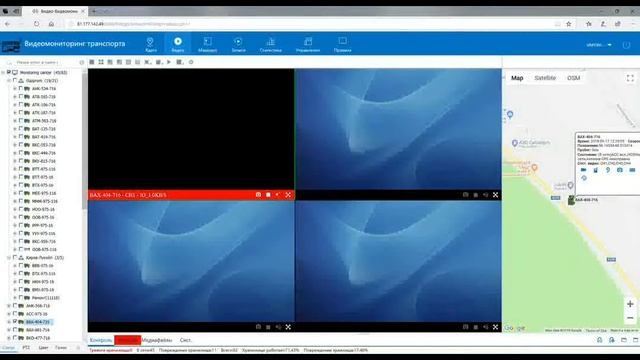The image size is (640, 360).
Task: Click the play icon in video toolbar
Action: click(169, 62)
